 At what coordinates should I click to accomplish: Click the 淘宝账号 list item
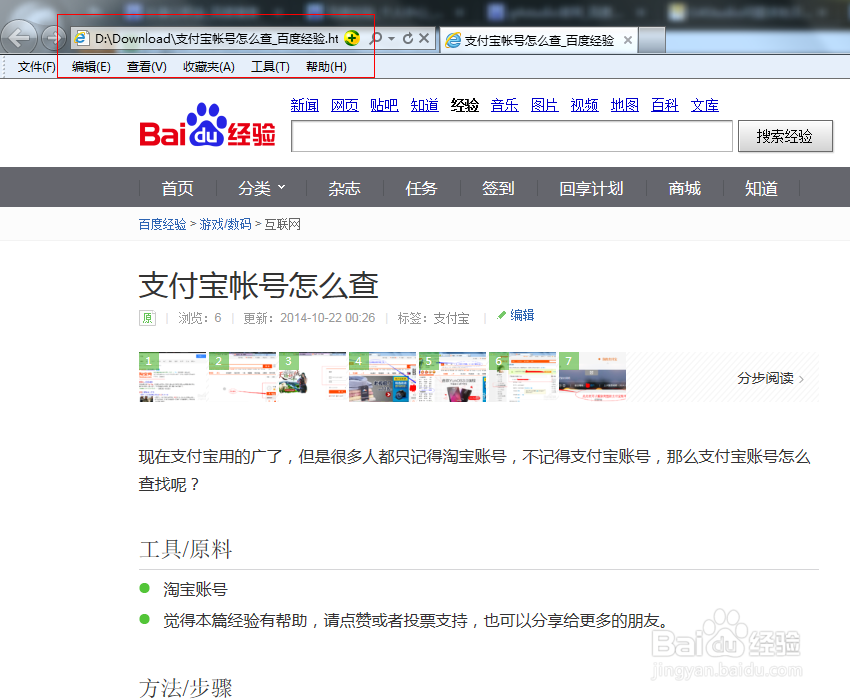click(x=195, y=589)
